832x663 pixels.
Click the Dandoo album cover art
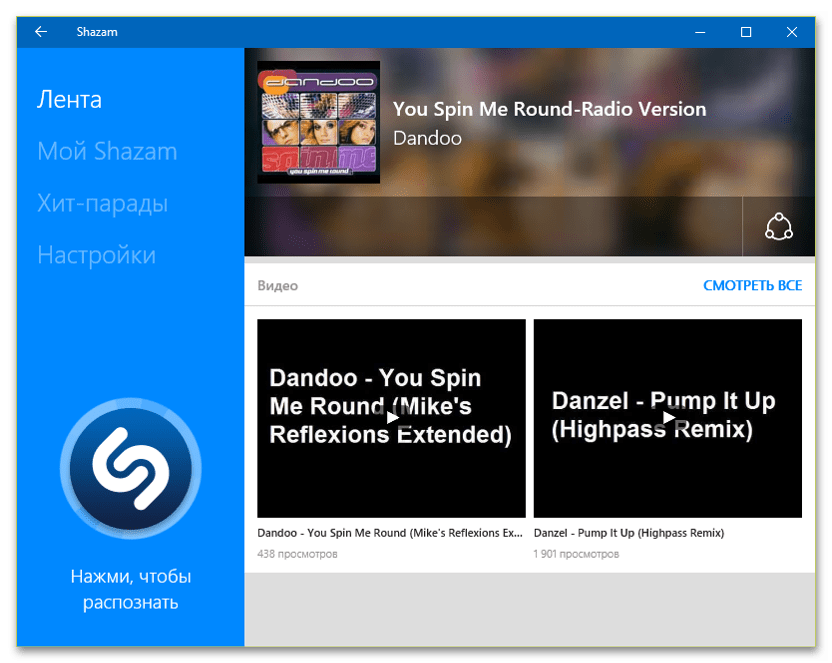318,122
